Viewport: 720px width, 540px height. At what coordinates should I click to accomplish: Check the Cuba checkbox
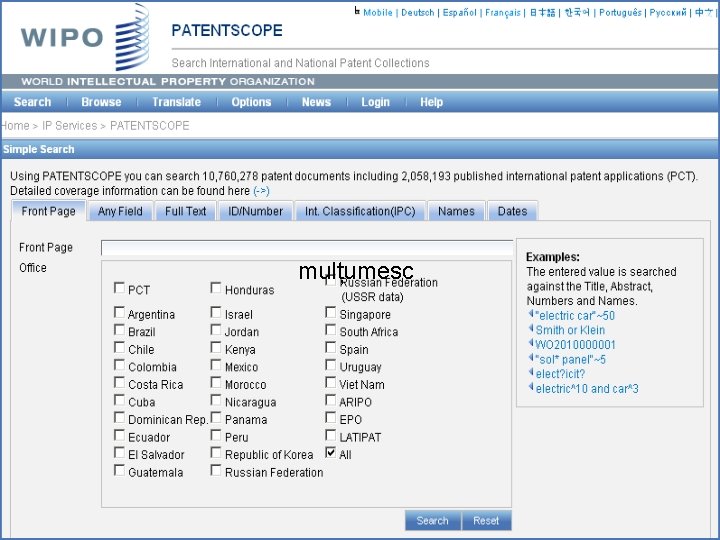click(x=119, y=400)
